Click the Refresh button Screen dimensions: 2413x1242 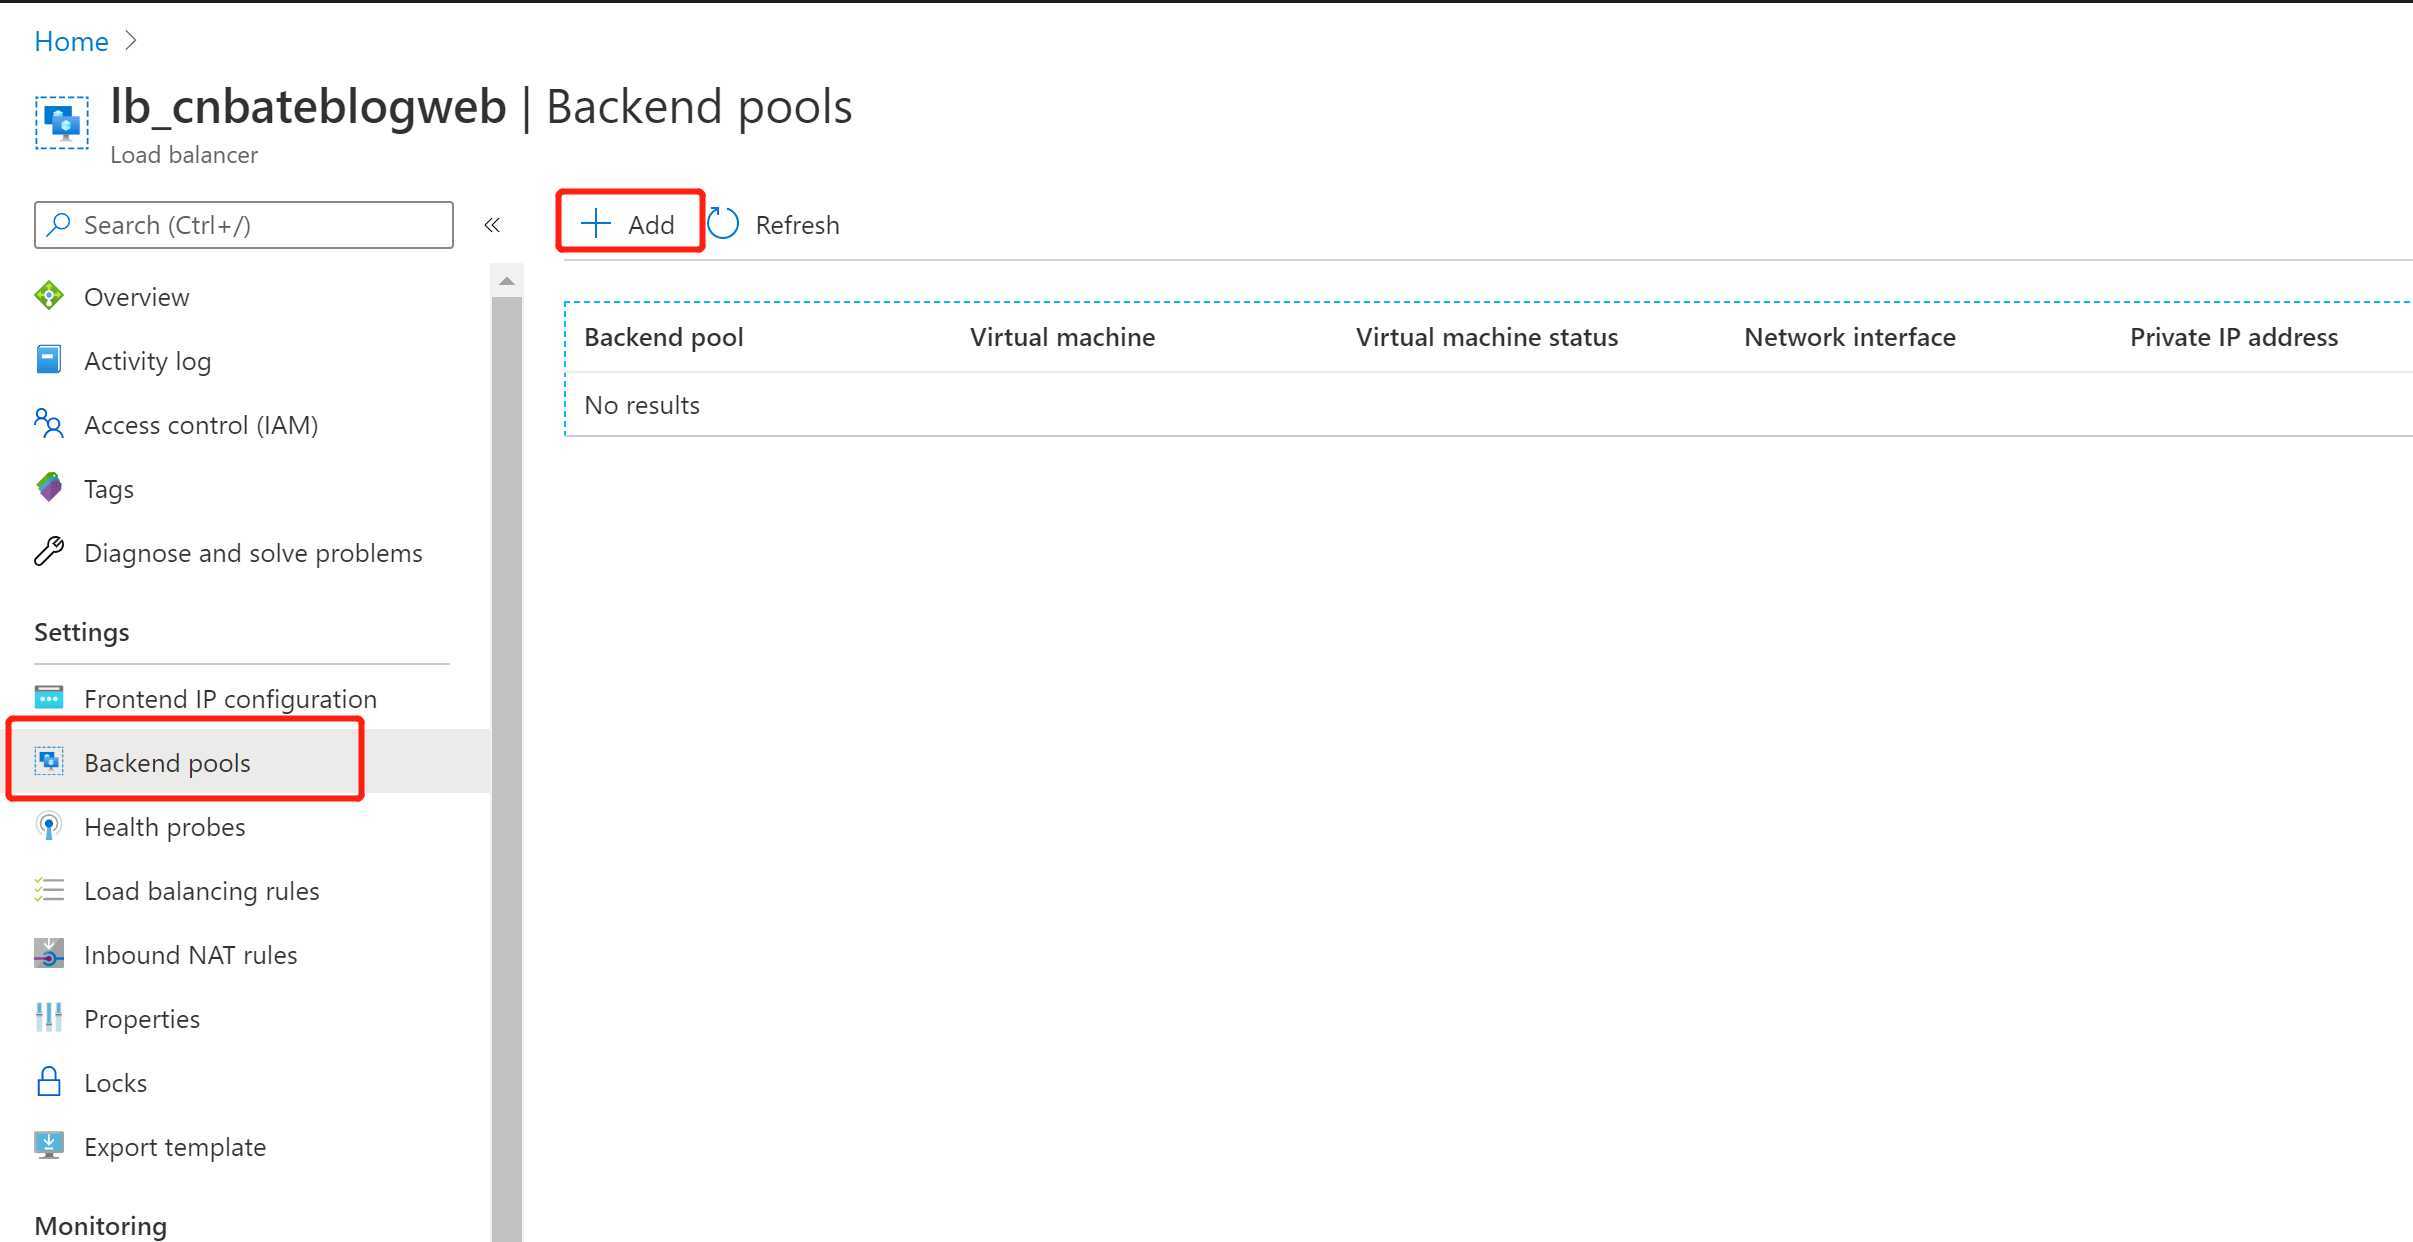tap(774, 224)
